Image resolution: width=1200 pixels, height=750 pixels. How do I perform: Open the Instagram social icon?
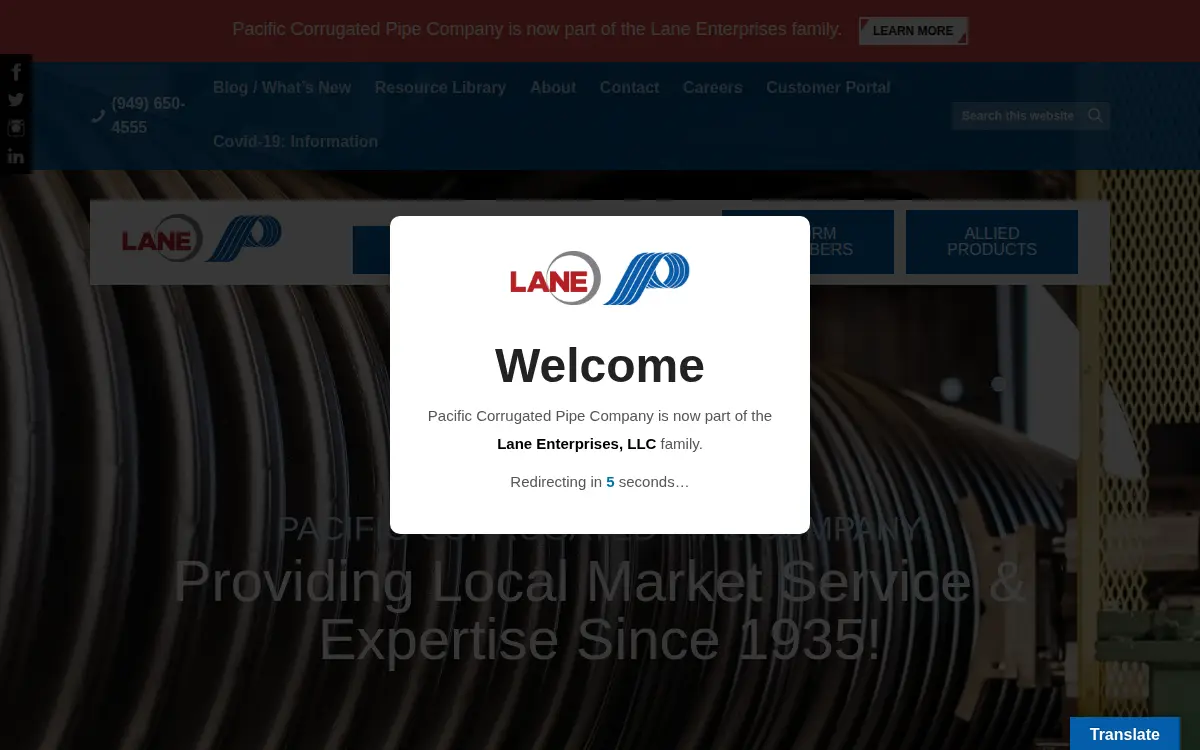tap(16, 128)
